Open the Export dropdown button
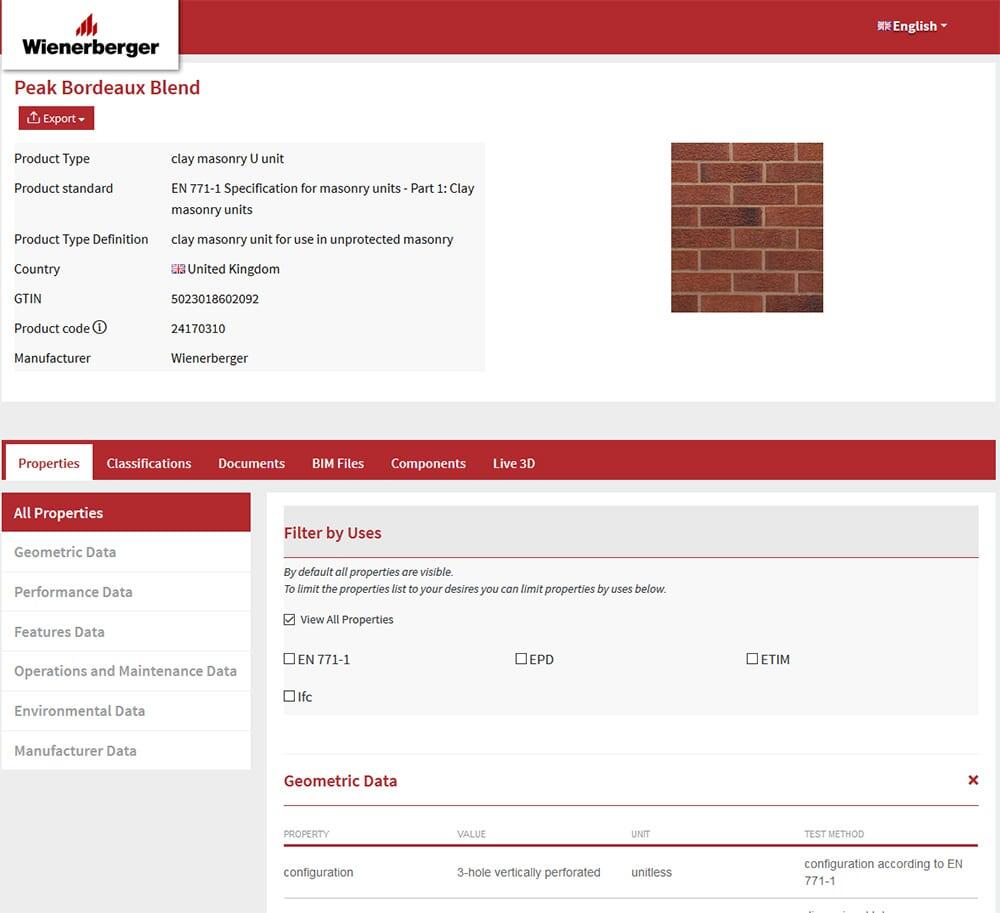1000x913 pixels. click(x=56, y=118)
